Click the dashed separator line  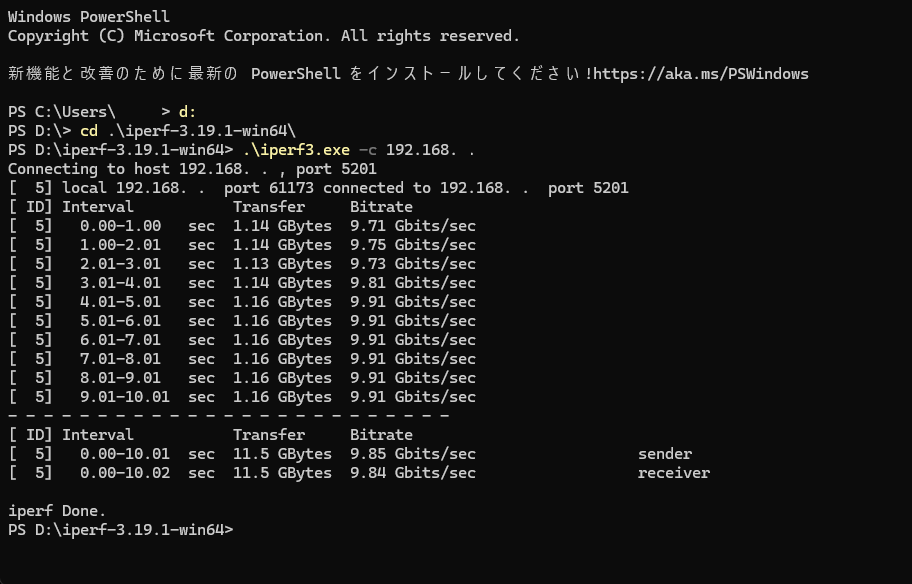click(229, 416)
